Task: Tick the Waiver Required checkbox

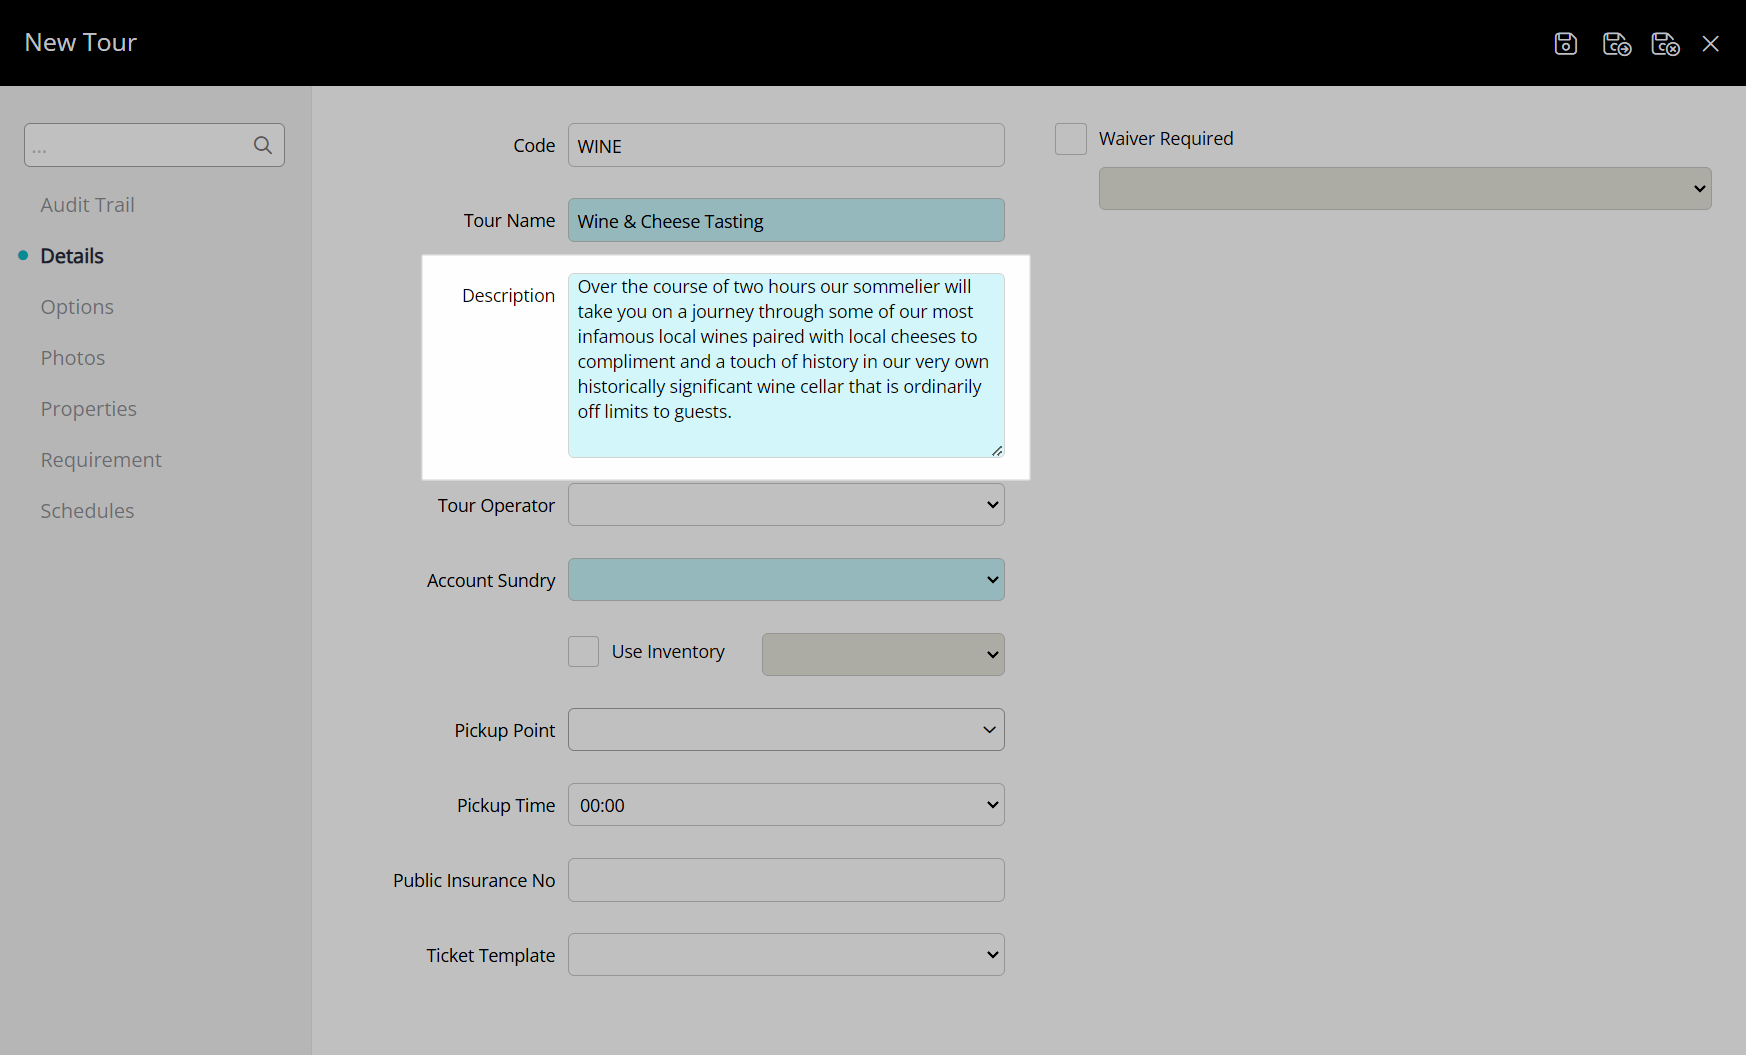Action: pyautogui.click(x=1071, y=139)
